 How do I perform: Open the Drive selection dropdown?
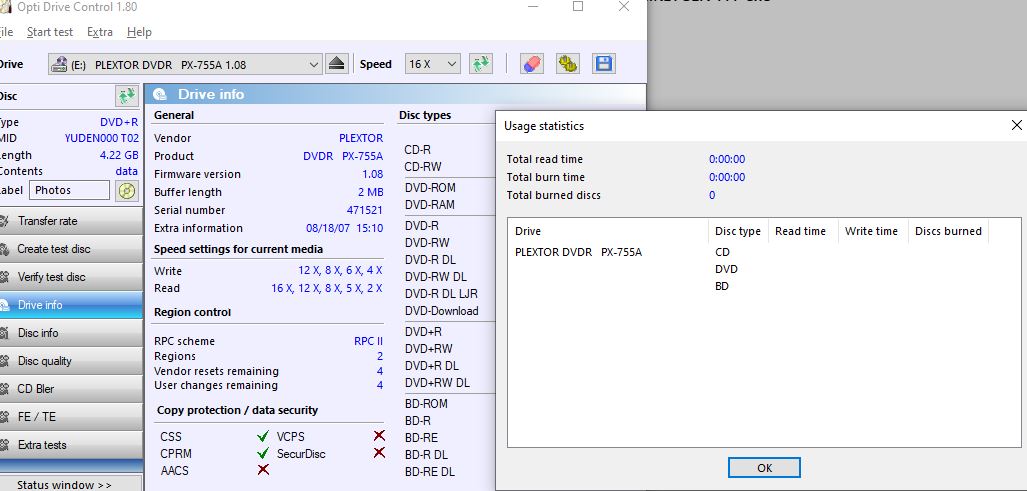pos(185,65)
